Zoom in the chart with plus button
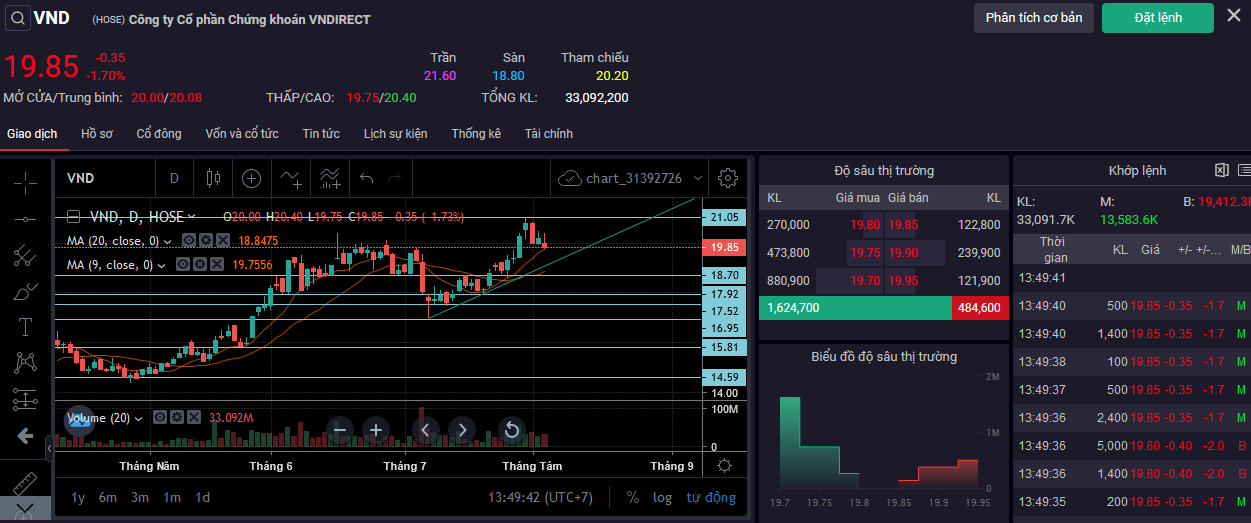The height and width of the screenshot is (523, 1251). click(376, 431)
